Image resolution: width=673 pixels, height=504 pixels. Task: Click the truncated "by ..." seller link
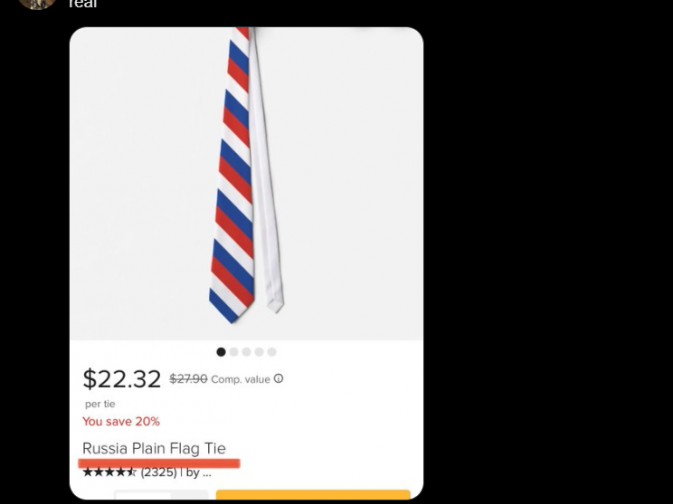[x=198, y=473]
